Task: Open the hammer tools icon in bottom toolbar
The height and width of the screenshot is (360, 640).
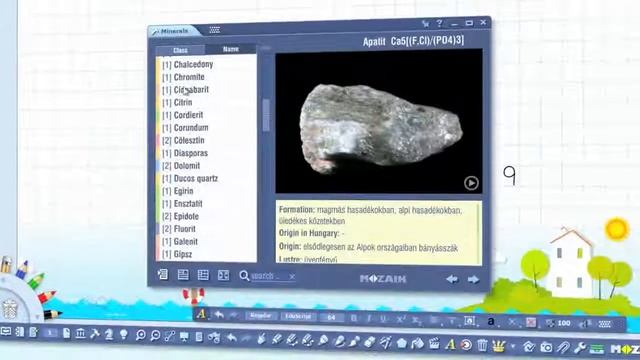Action: coord(95,334)
